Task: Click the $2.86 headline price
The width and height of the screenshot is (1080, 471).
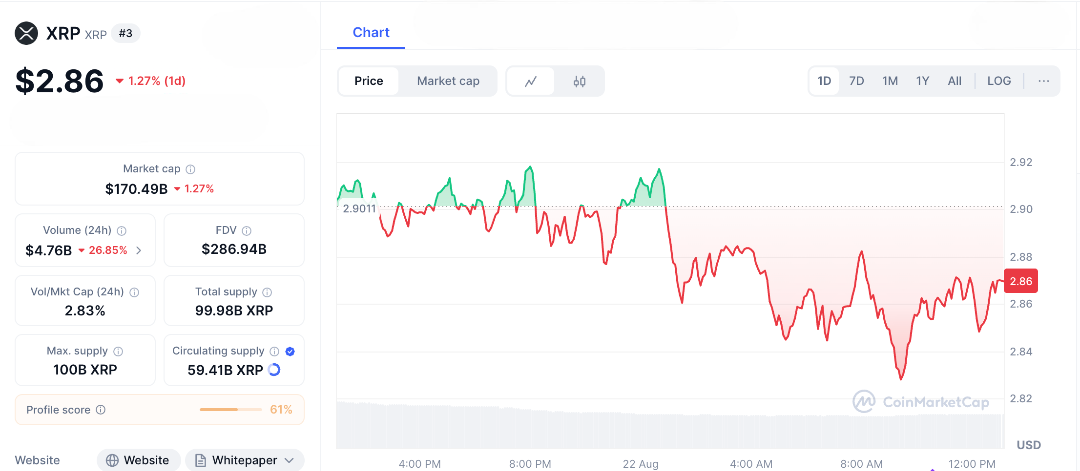Action: click(60, 81)
